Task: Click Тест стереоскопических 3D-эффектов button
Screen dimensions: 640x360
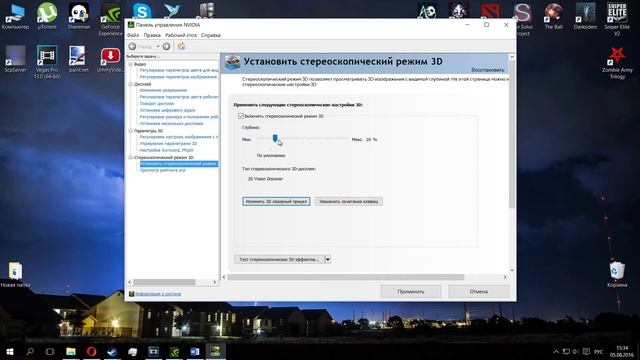Action: coord(279,260)
